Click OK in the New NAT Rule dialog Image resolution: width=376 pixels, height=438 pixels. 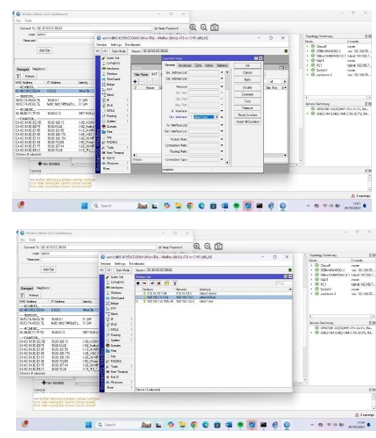(x=247, y=66)
